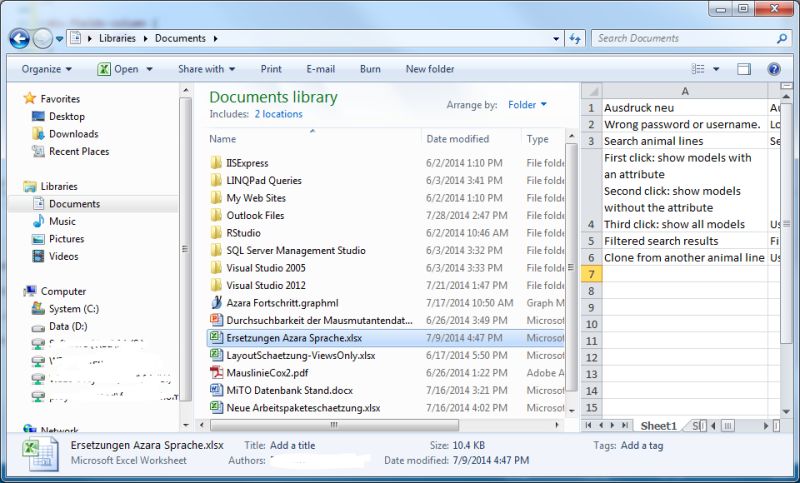Open the Organize menu
This screenshot has width=800, height=483.
pyautogui.click(x=46, y=69)
